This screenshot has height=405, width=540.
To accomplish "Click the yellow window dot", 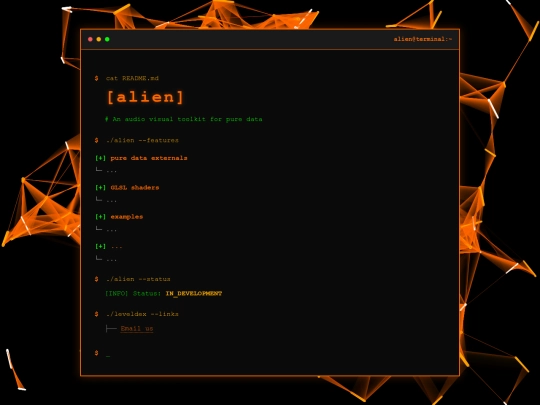I will click(99, 39).
